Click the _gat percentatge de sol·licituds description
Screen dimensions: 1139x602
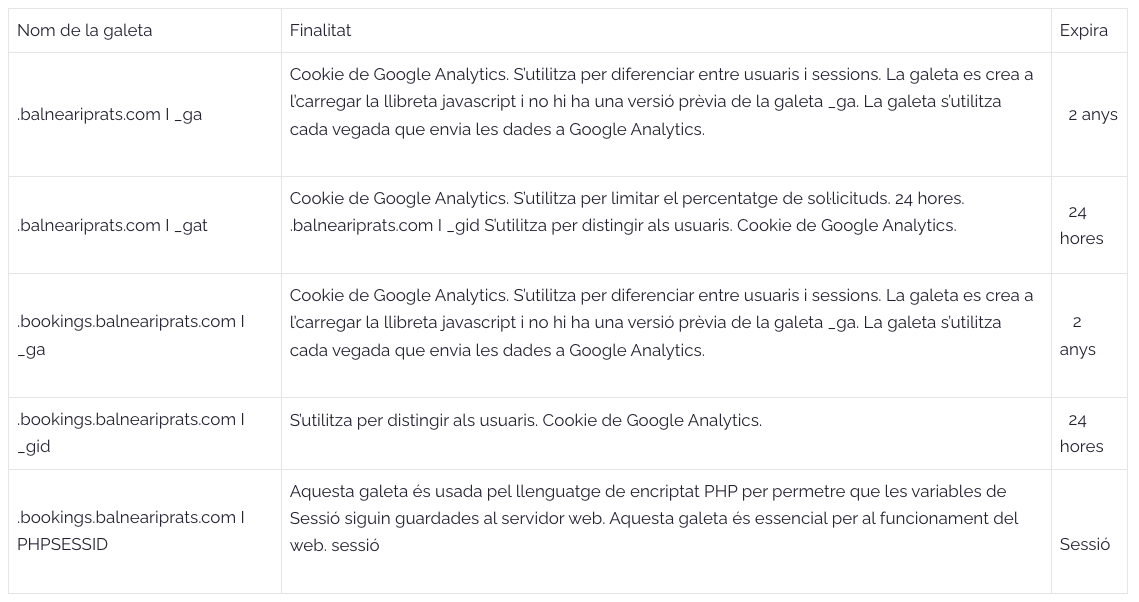pyautogui.click(x=626, y=198)
